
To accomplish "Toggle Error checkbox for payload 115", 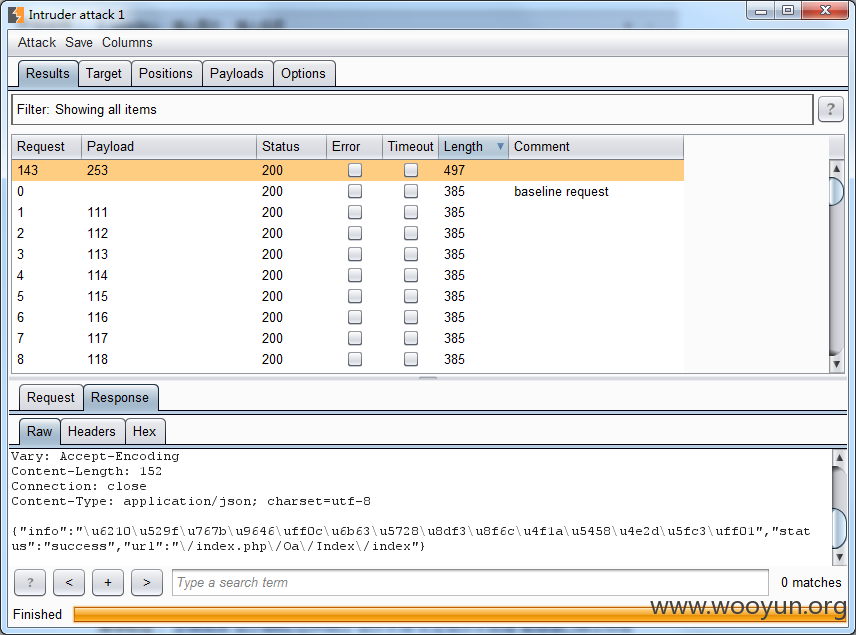I will click(355, 296).
